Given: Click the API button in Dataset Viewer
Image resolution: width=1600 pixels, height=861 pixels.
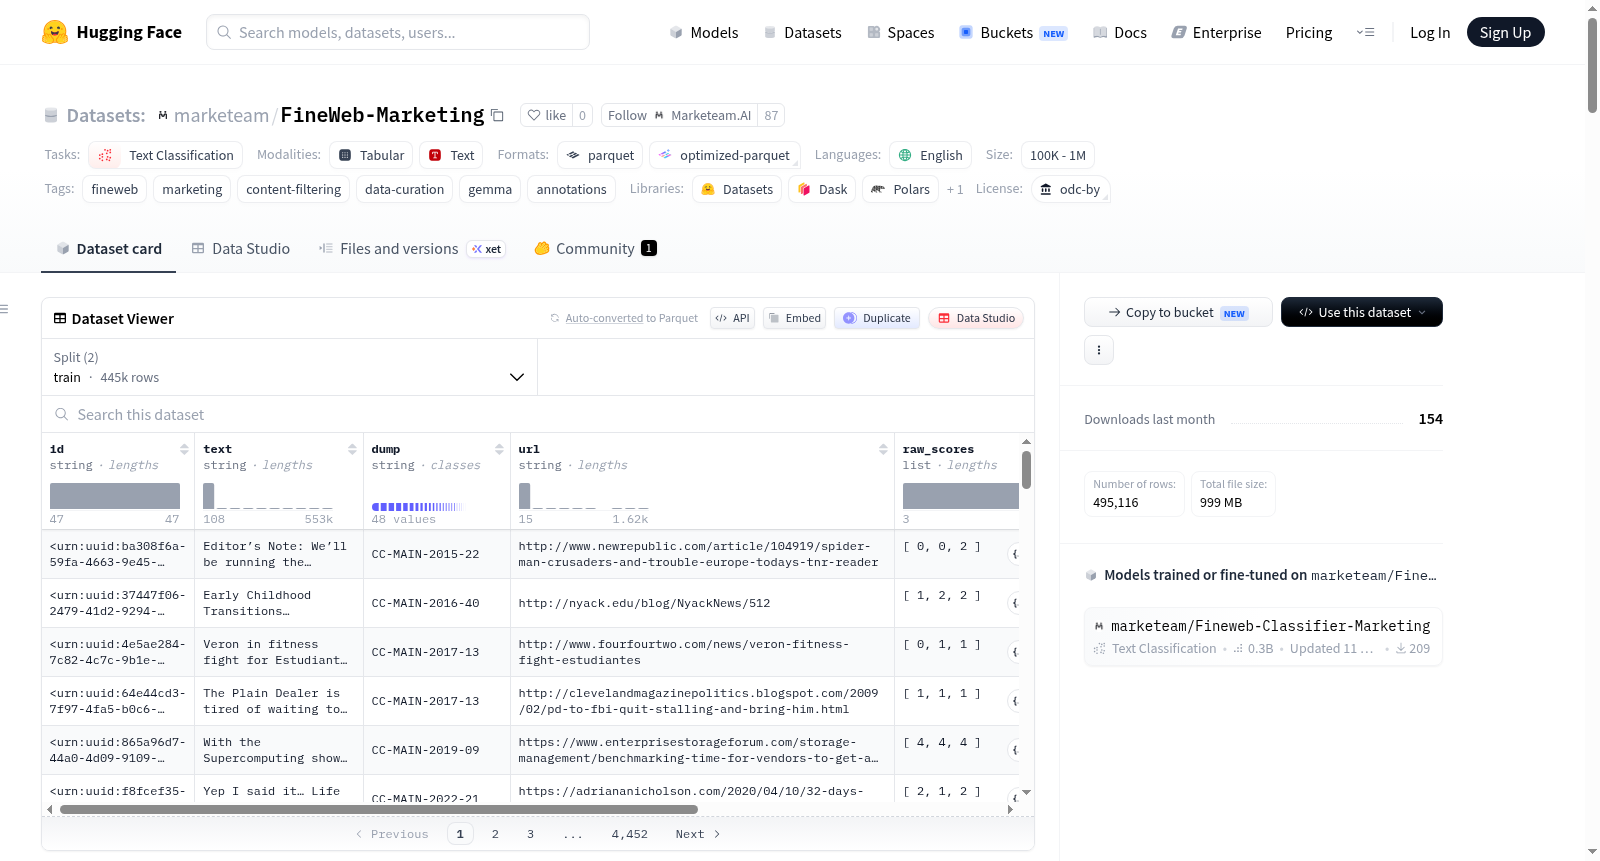Looking at the screenshot, I should 732,318.
